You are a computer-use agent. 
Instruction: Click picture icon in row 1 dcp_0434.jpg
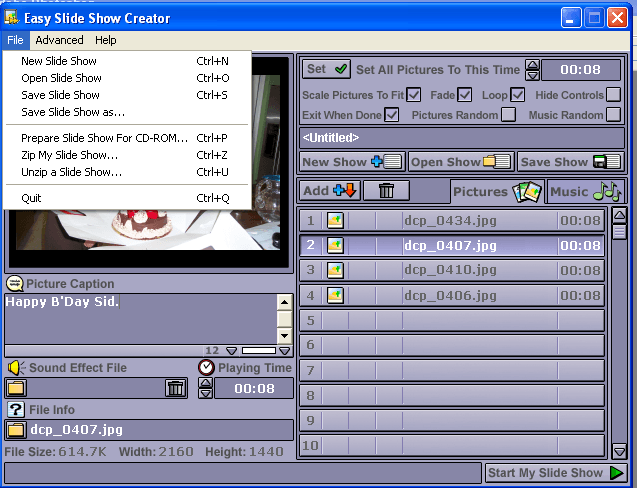[x=335, y=220]
